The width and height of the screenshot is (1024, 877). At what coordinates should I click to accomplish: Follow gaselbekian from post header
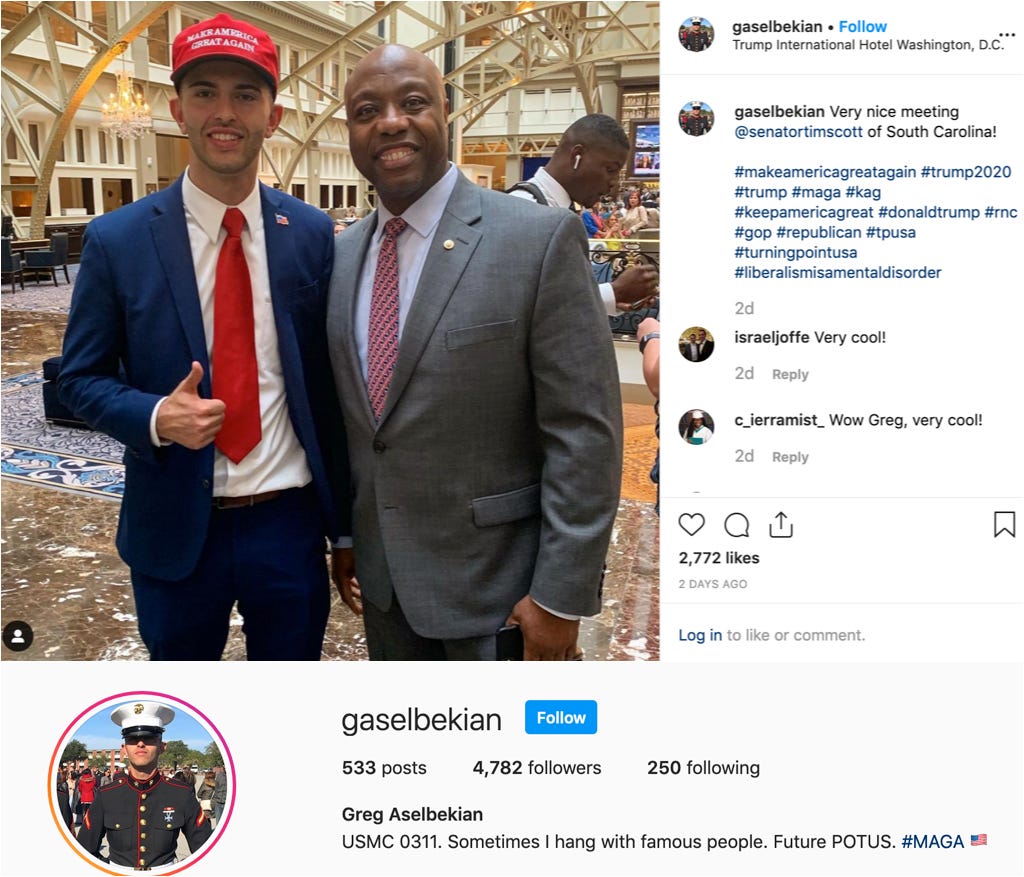click(863, 27)
